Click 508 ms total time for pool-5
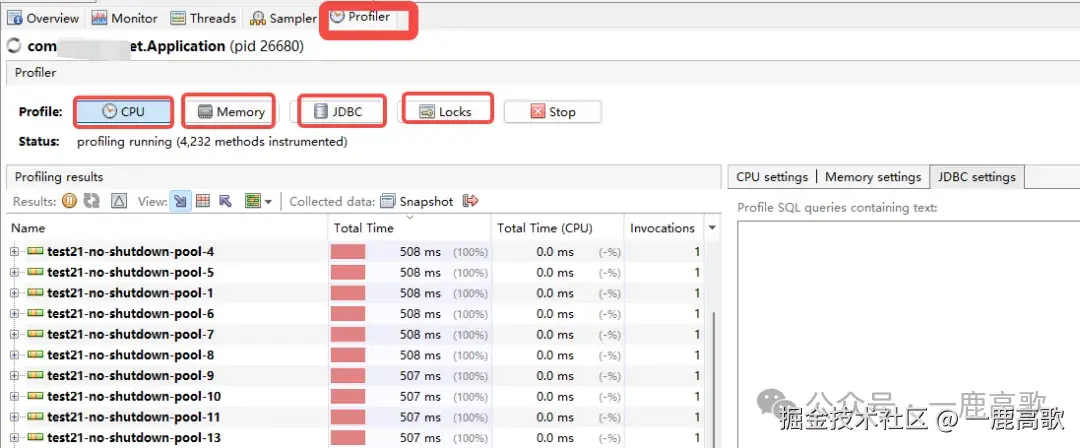 (420, 272)
